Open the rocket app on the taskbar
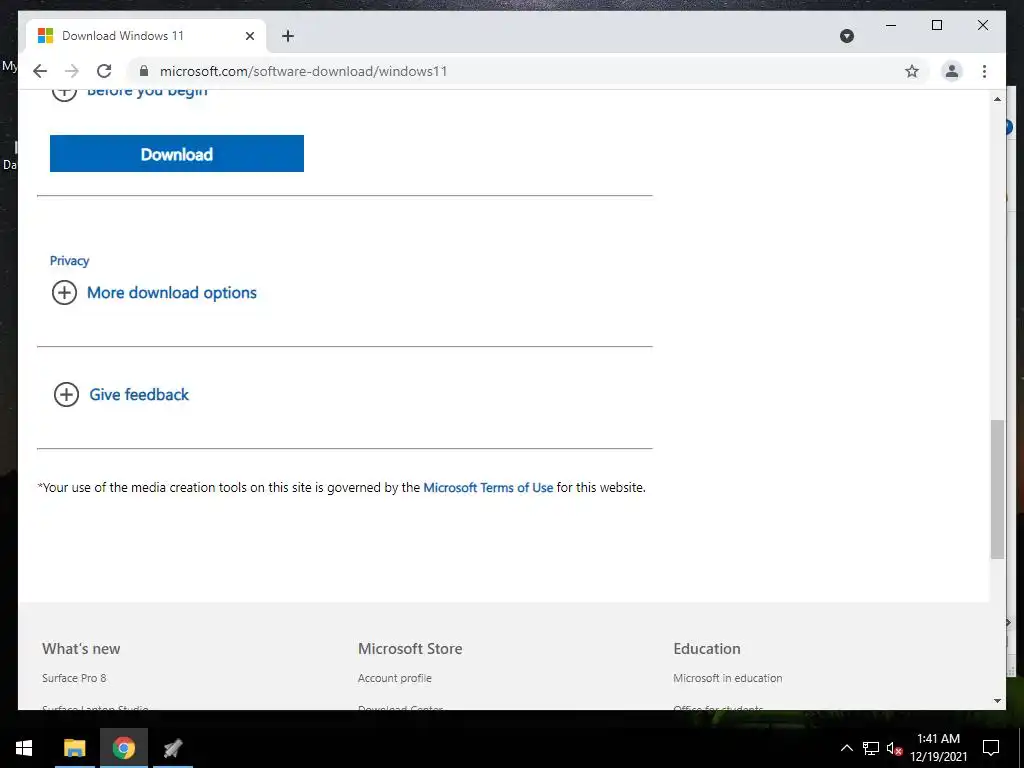 [172, 748]
